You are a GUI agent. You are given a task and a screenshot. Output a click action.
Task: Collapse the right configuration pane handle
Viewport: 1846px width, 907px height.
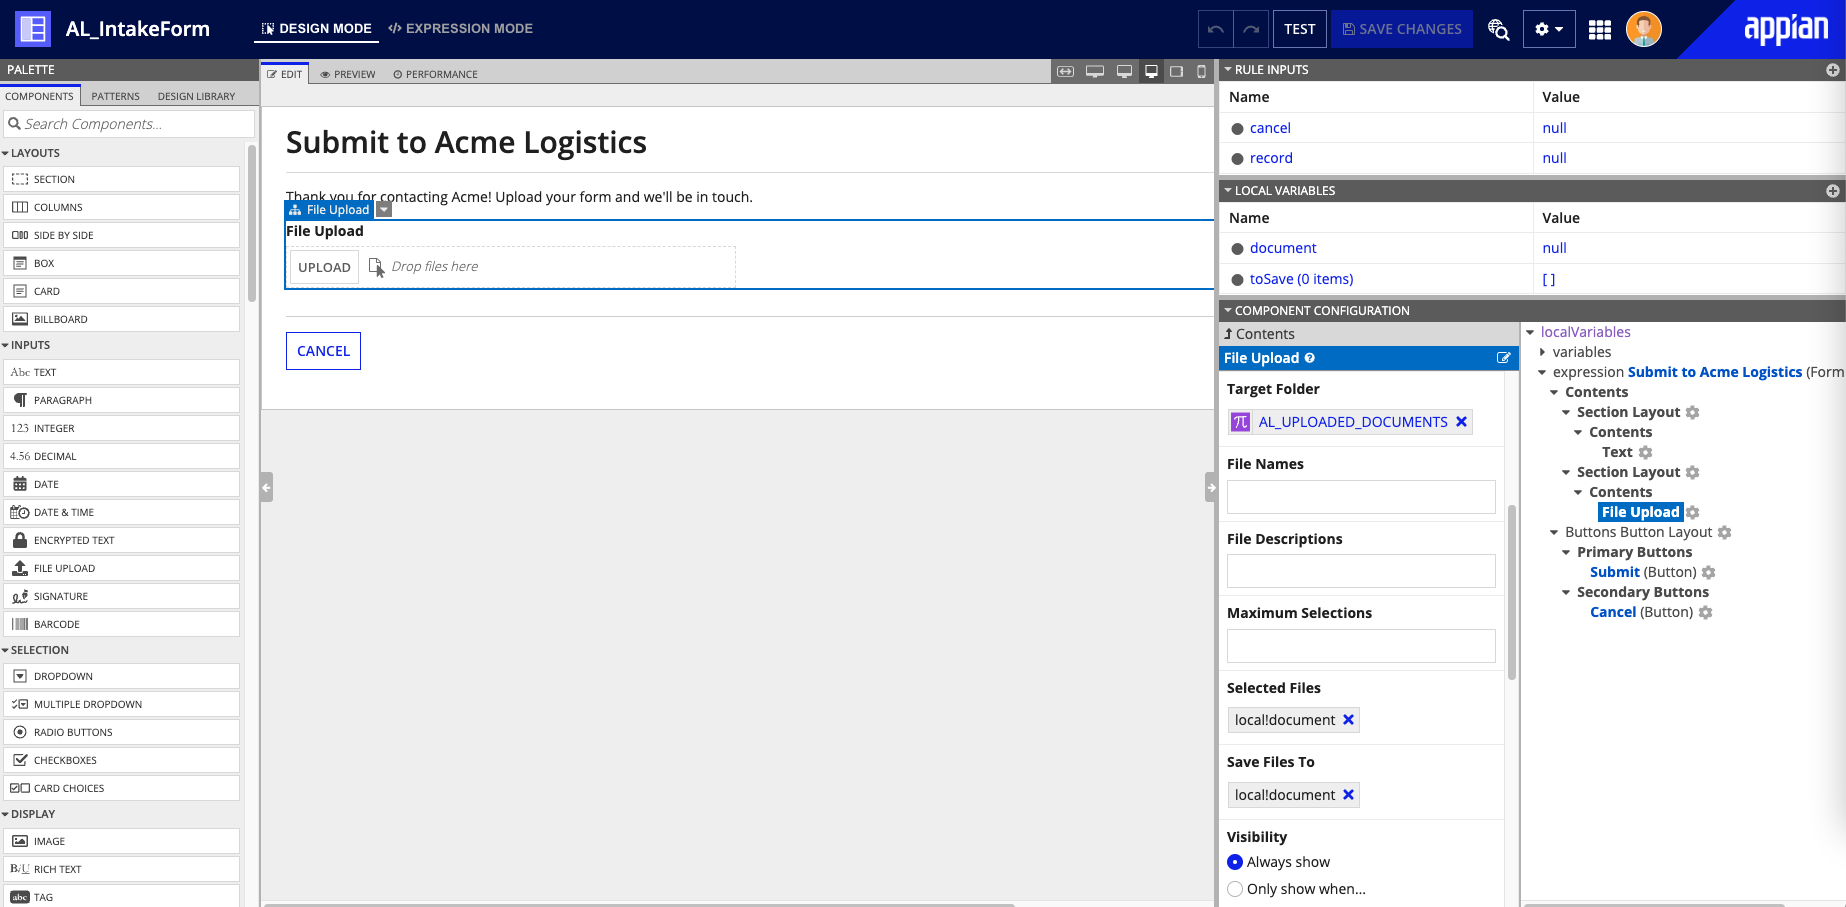point(1211,488)
